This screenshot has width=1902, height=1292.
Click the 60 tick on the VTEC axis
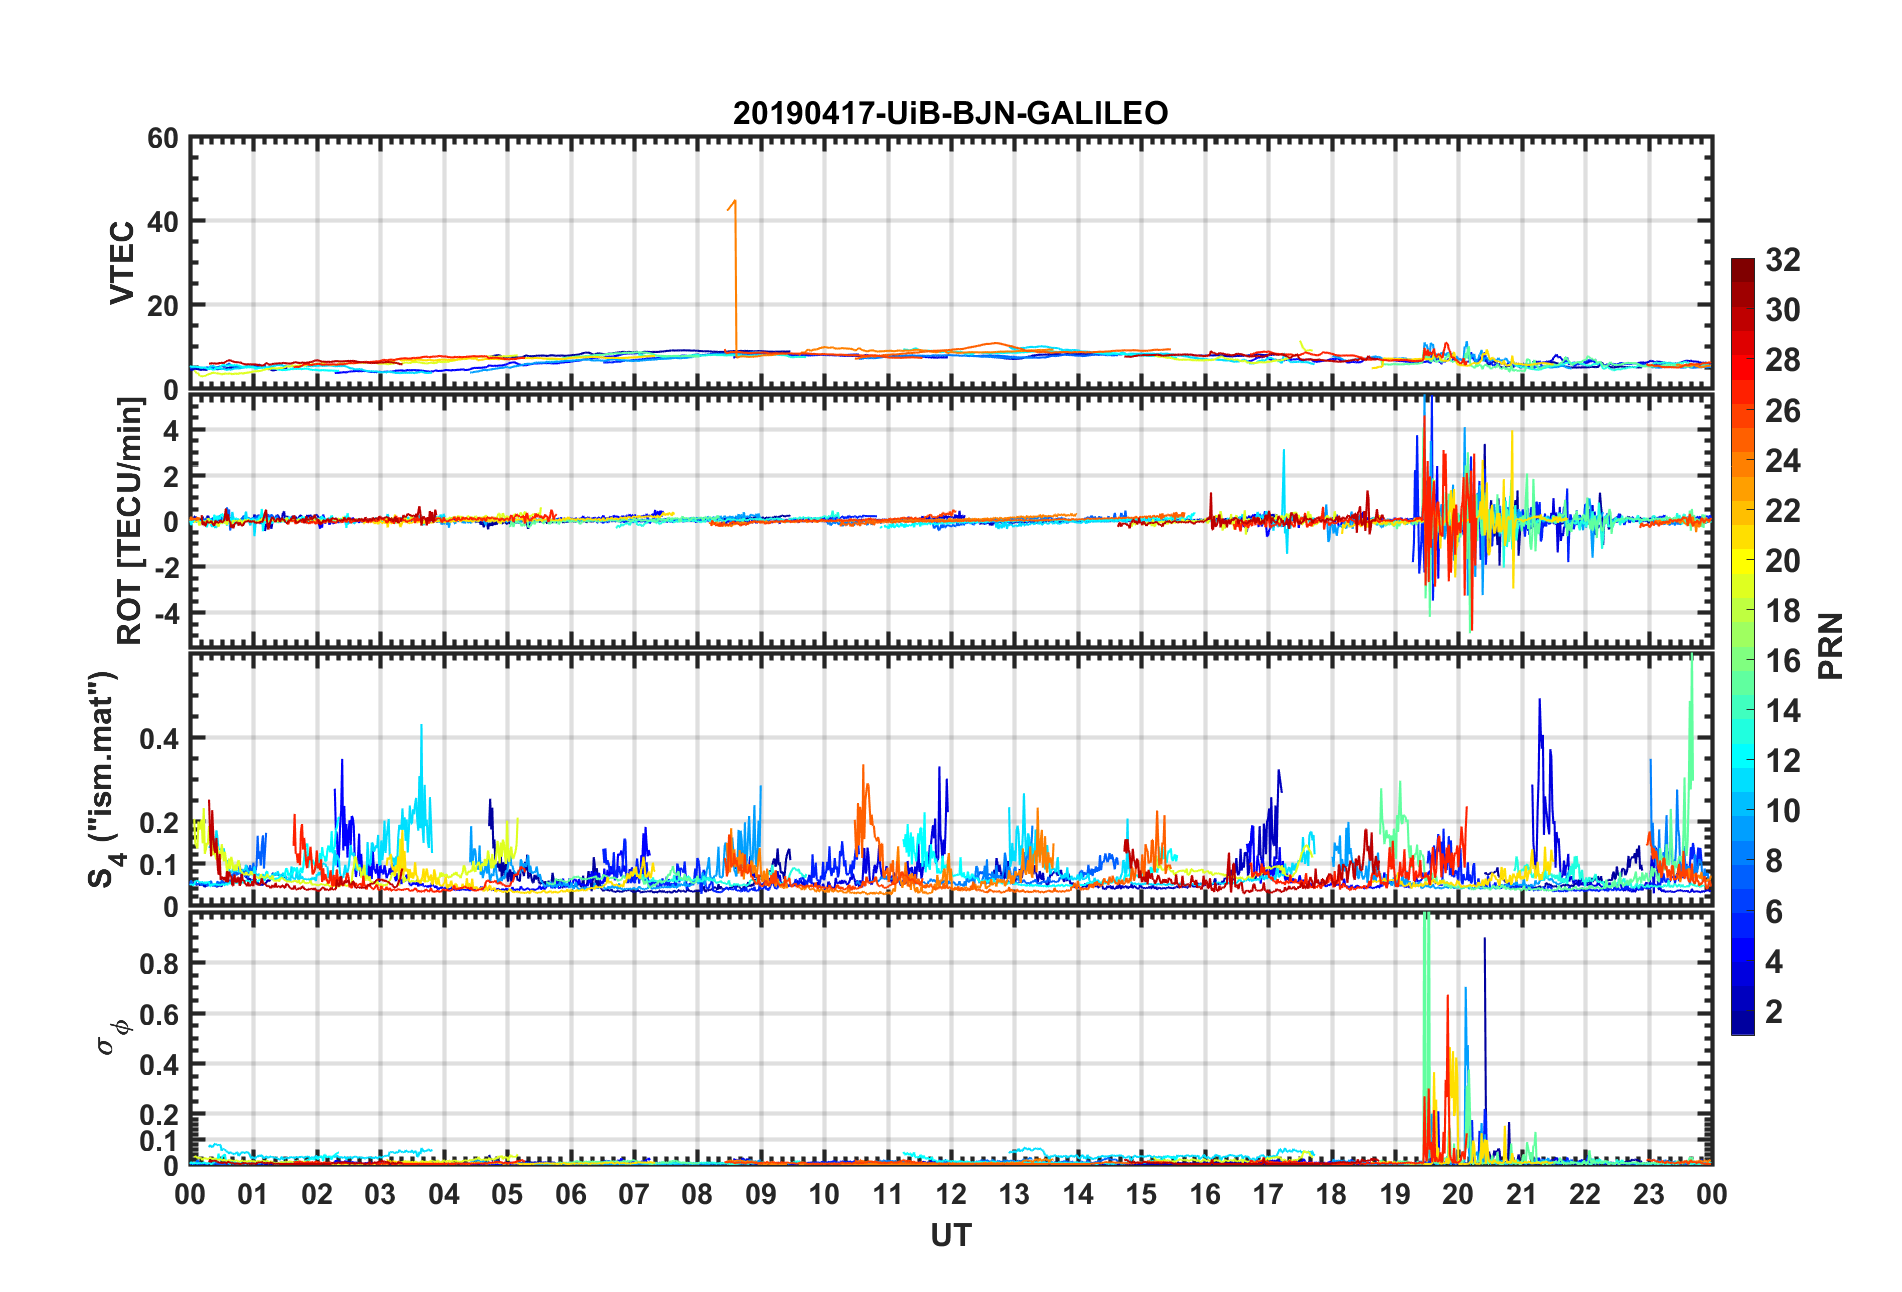(163, 138)
